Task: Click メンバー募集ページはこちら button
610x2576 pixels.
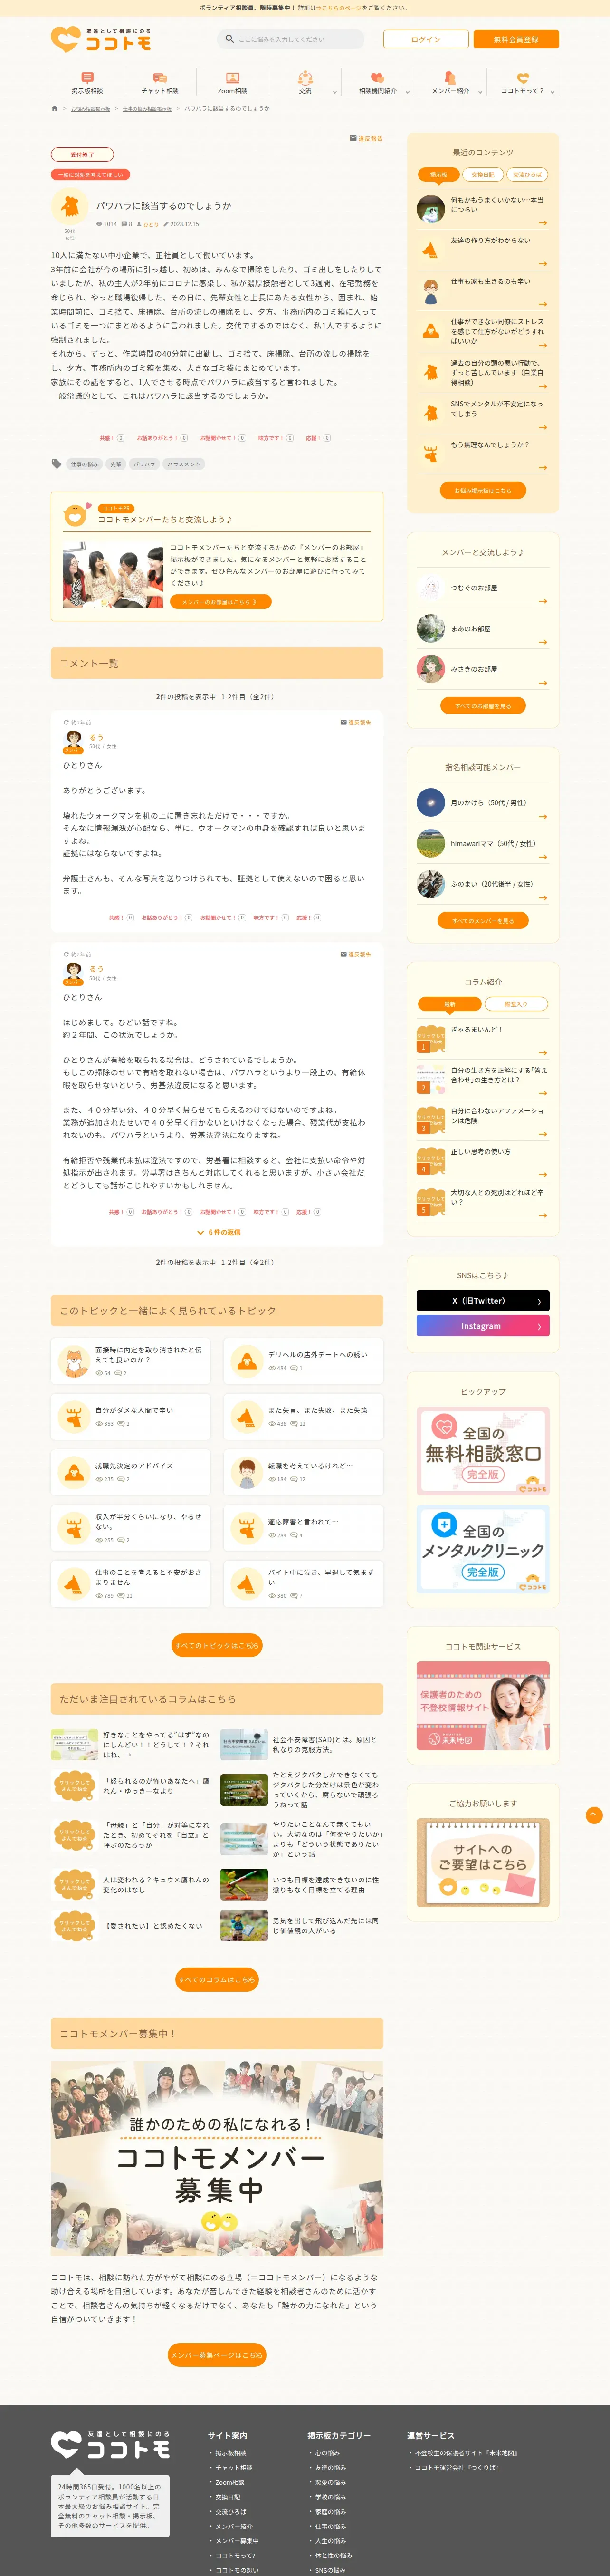Action: 217,2355
